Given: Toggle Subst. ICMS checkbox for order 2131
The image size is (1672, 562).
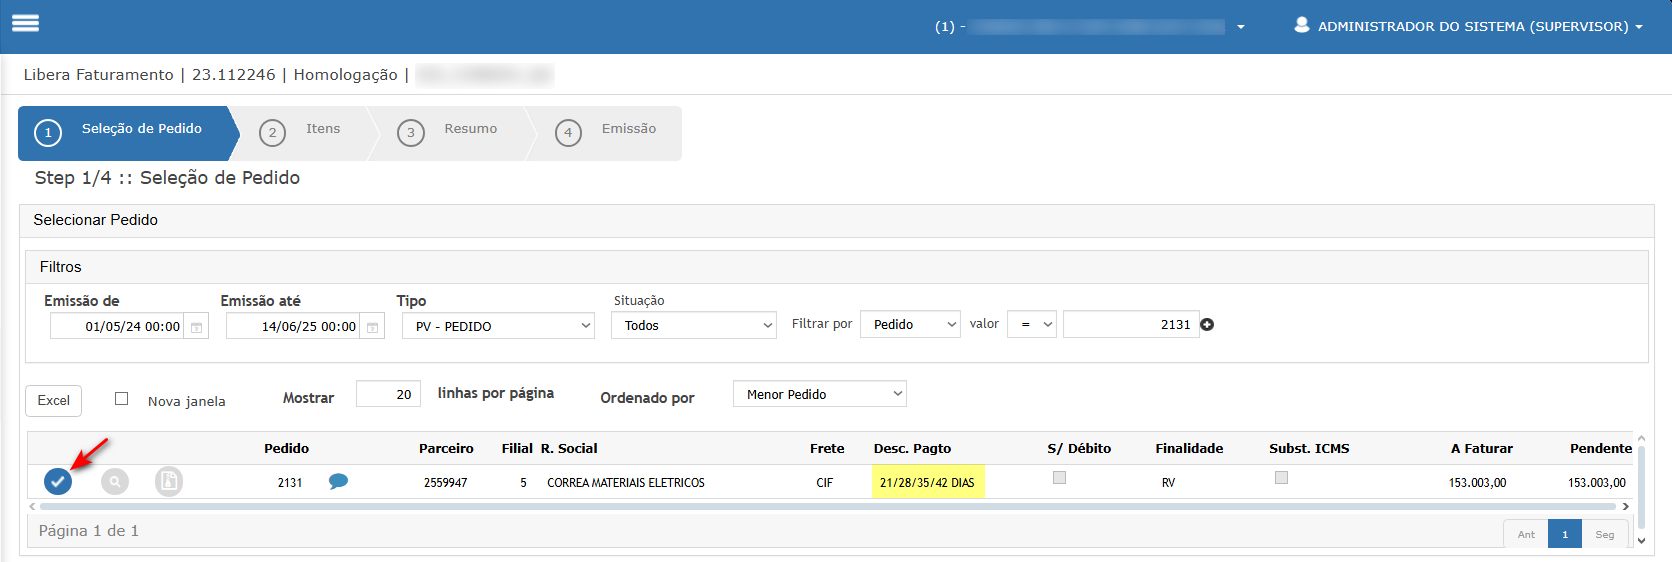Looking at the screenshot, I should tap(1281, 477).
